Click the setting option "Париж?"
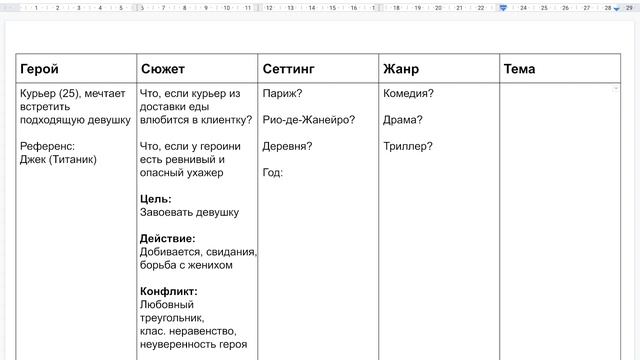Image resolution: width=640 pixels, height=360 pixels. pyautogui.click(x=282, y=93)
